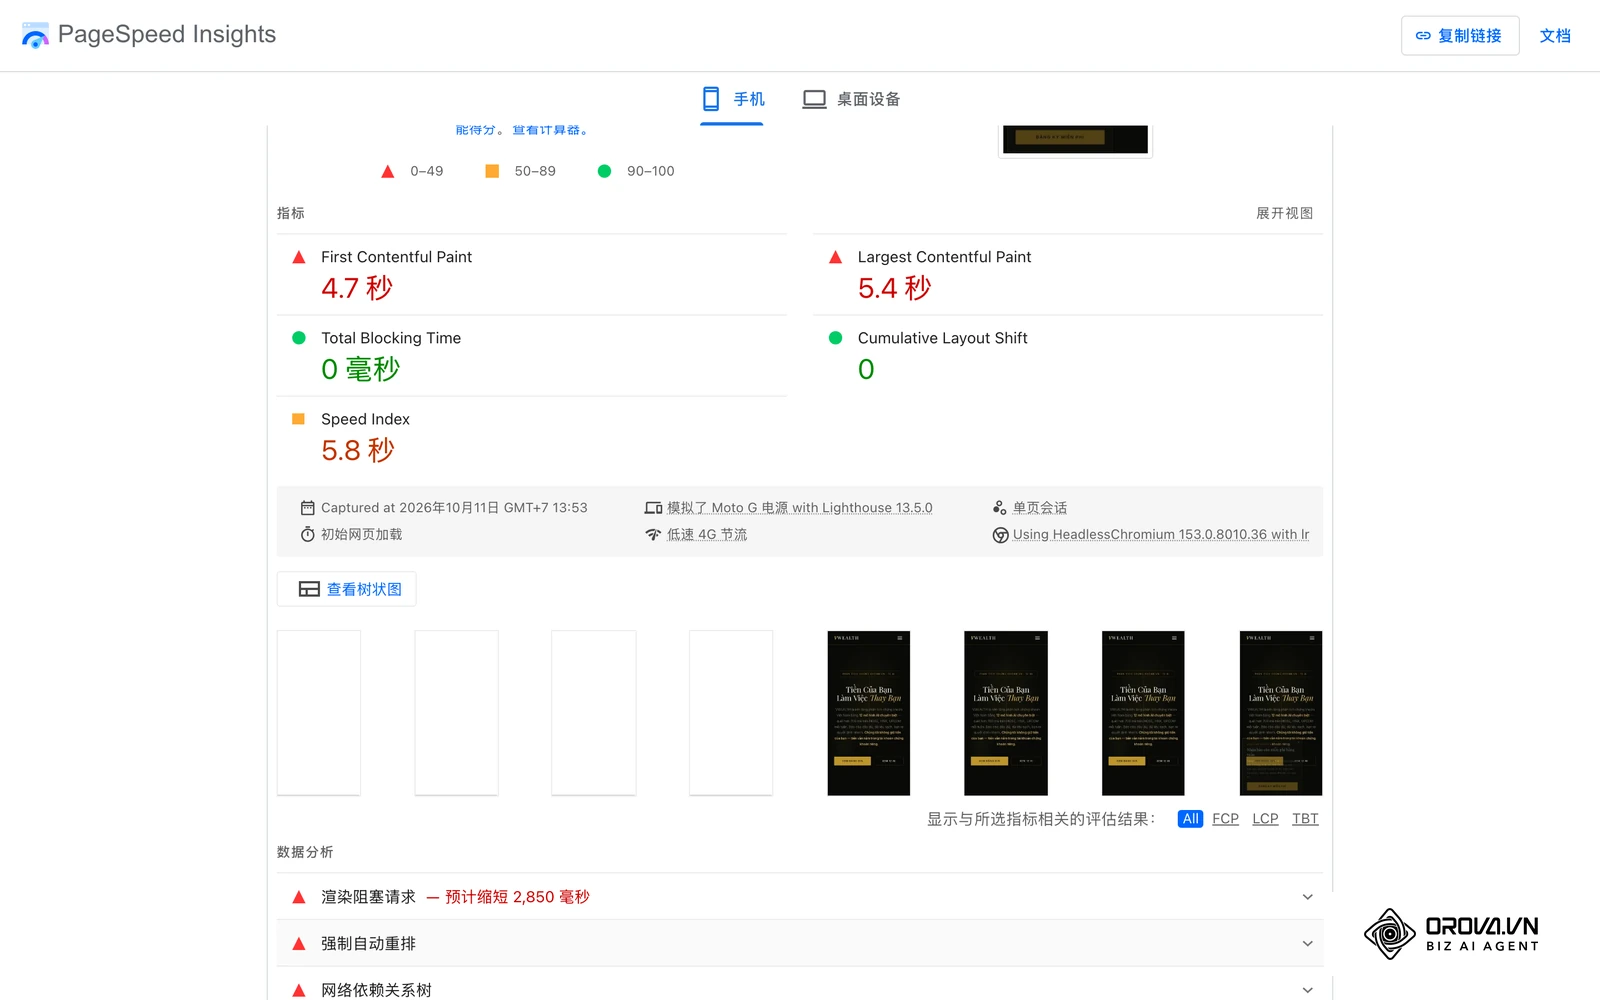Image resolution: width=1600 pixels, height=1000 pixels.
Task: Expand metrics with 展开视图
Action: tap(1284, 213)
